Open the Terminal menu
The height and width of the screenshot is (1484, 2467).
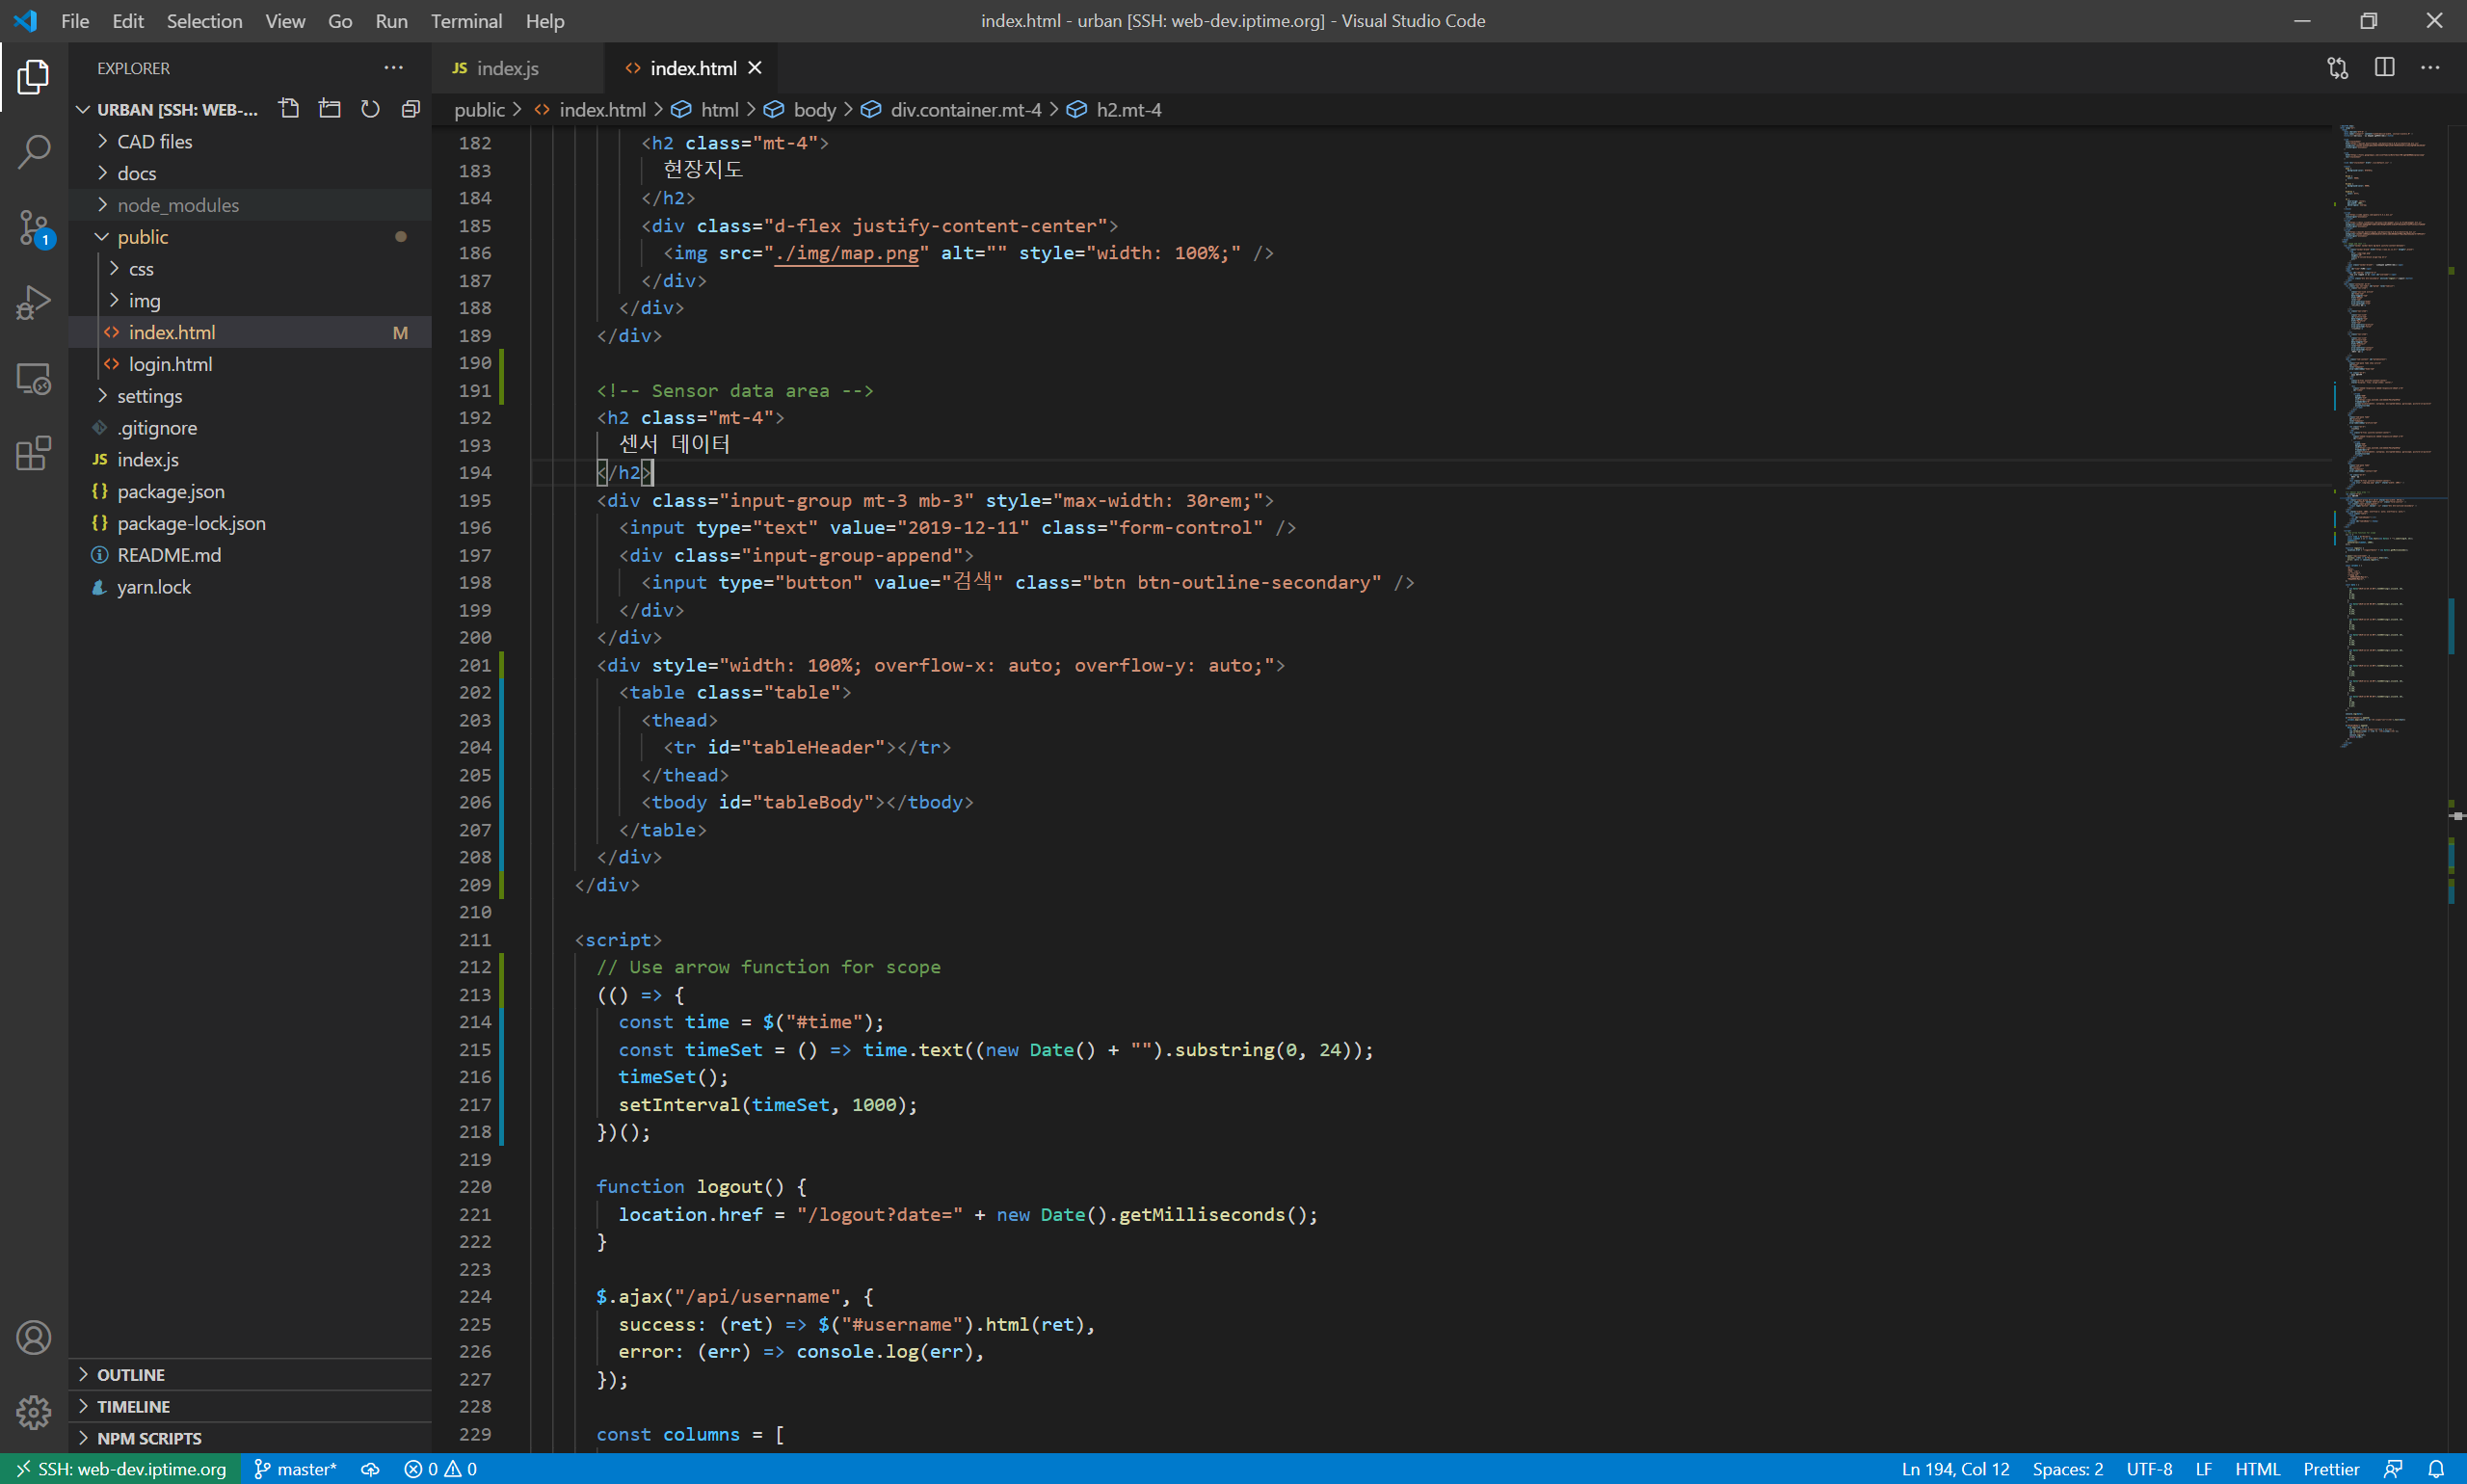(466, 21)
